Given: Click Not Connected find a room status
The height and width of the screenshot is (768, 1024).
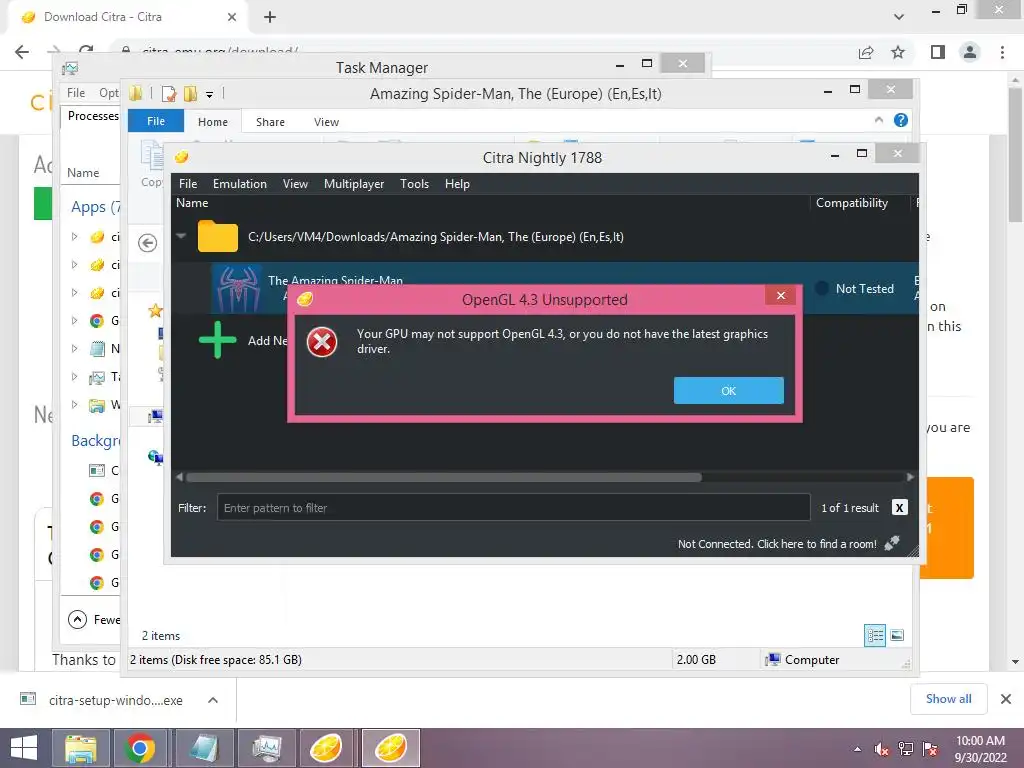Looking at the screenshot, I should 777,544.
